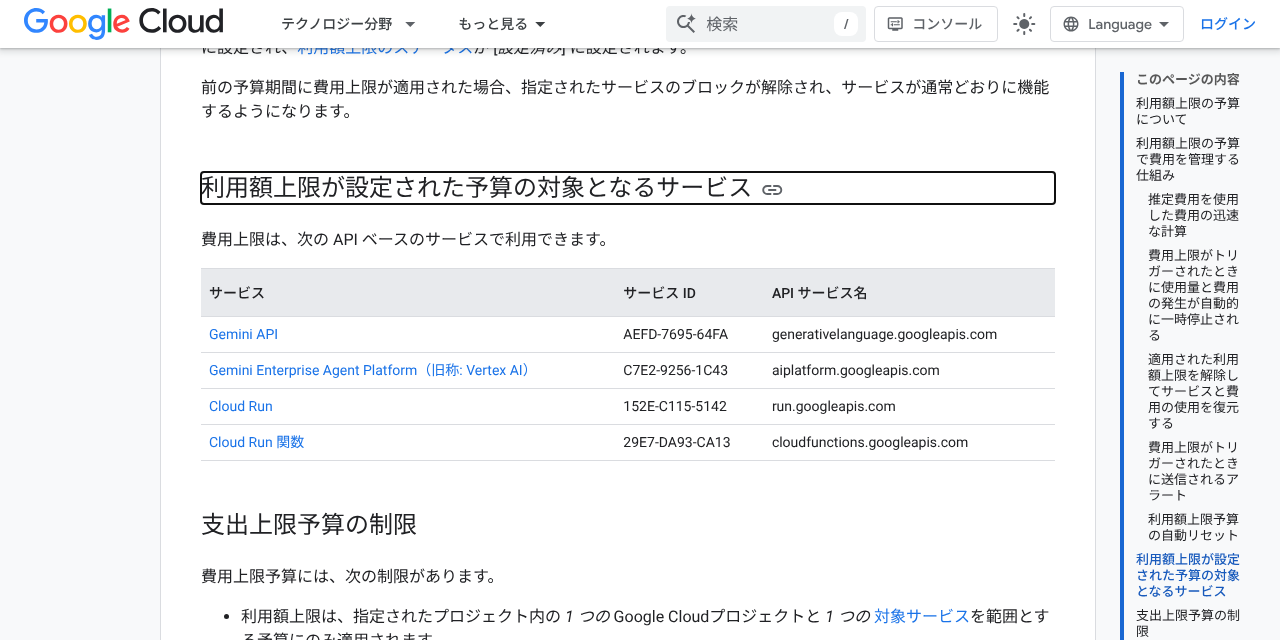
Task: Click the サービス ID column header
Action: (659, 293)
